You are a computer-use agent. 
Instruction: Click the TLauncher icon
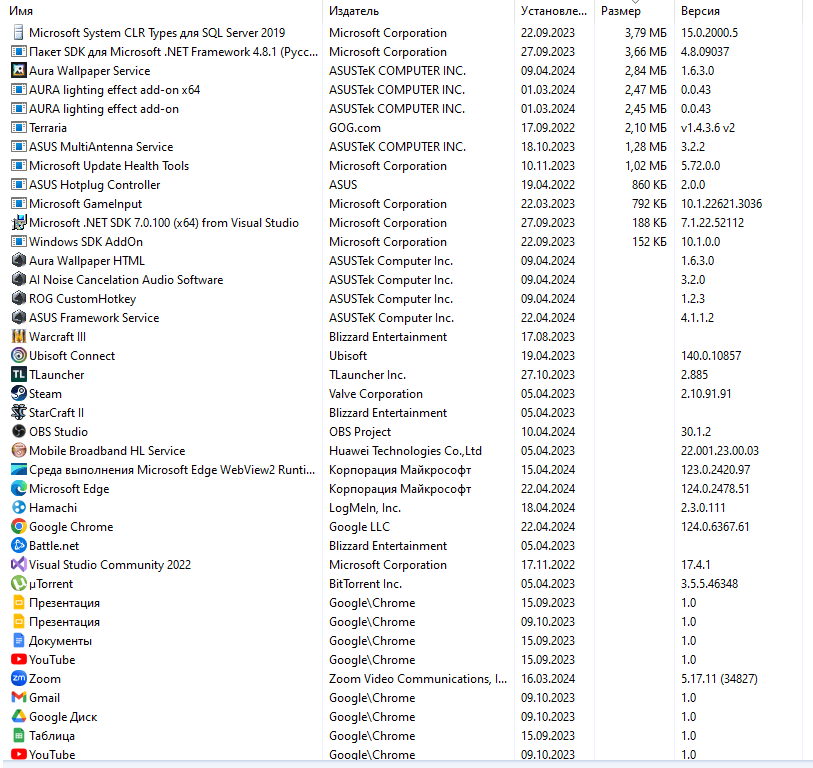click(17, 375)
